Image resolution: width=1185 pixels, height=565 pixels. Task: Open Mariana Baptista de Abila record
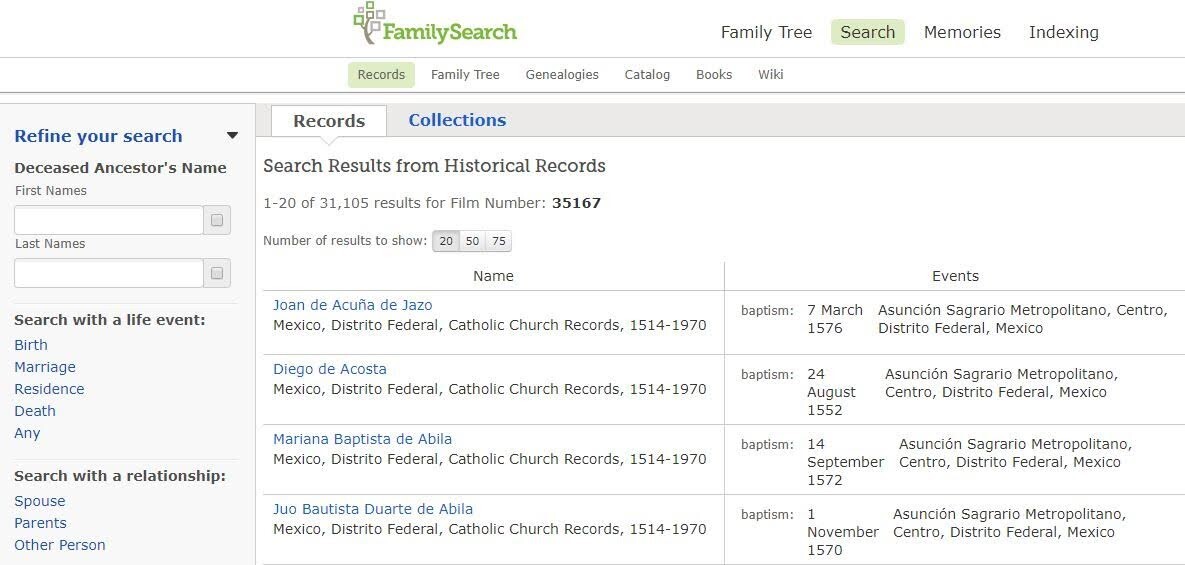tap(362, 439)
